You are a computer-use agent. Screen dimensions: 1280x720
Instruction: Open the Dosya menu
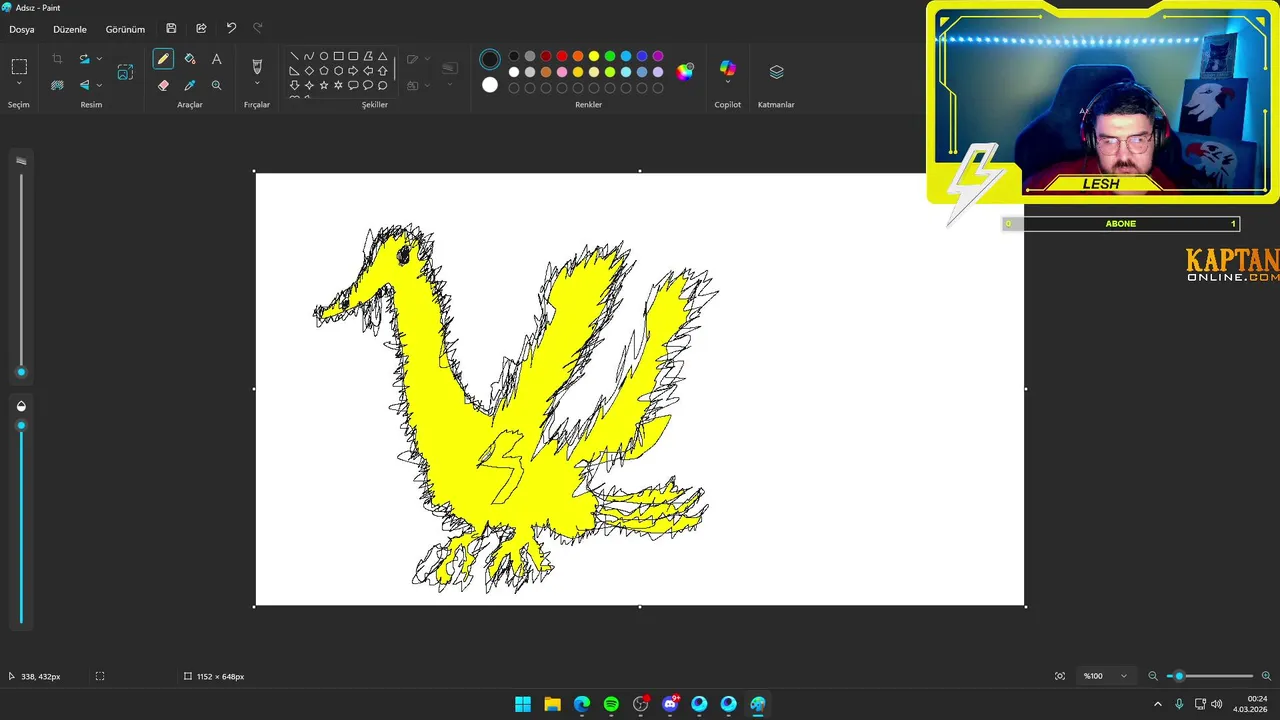pyautogui.click(x=22, y=29)
